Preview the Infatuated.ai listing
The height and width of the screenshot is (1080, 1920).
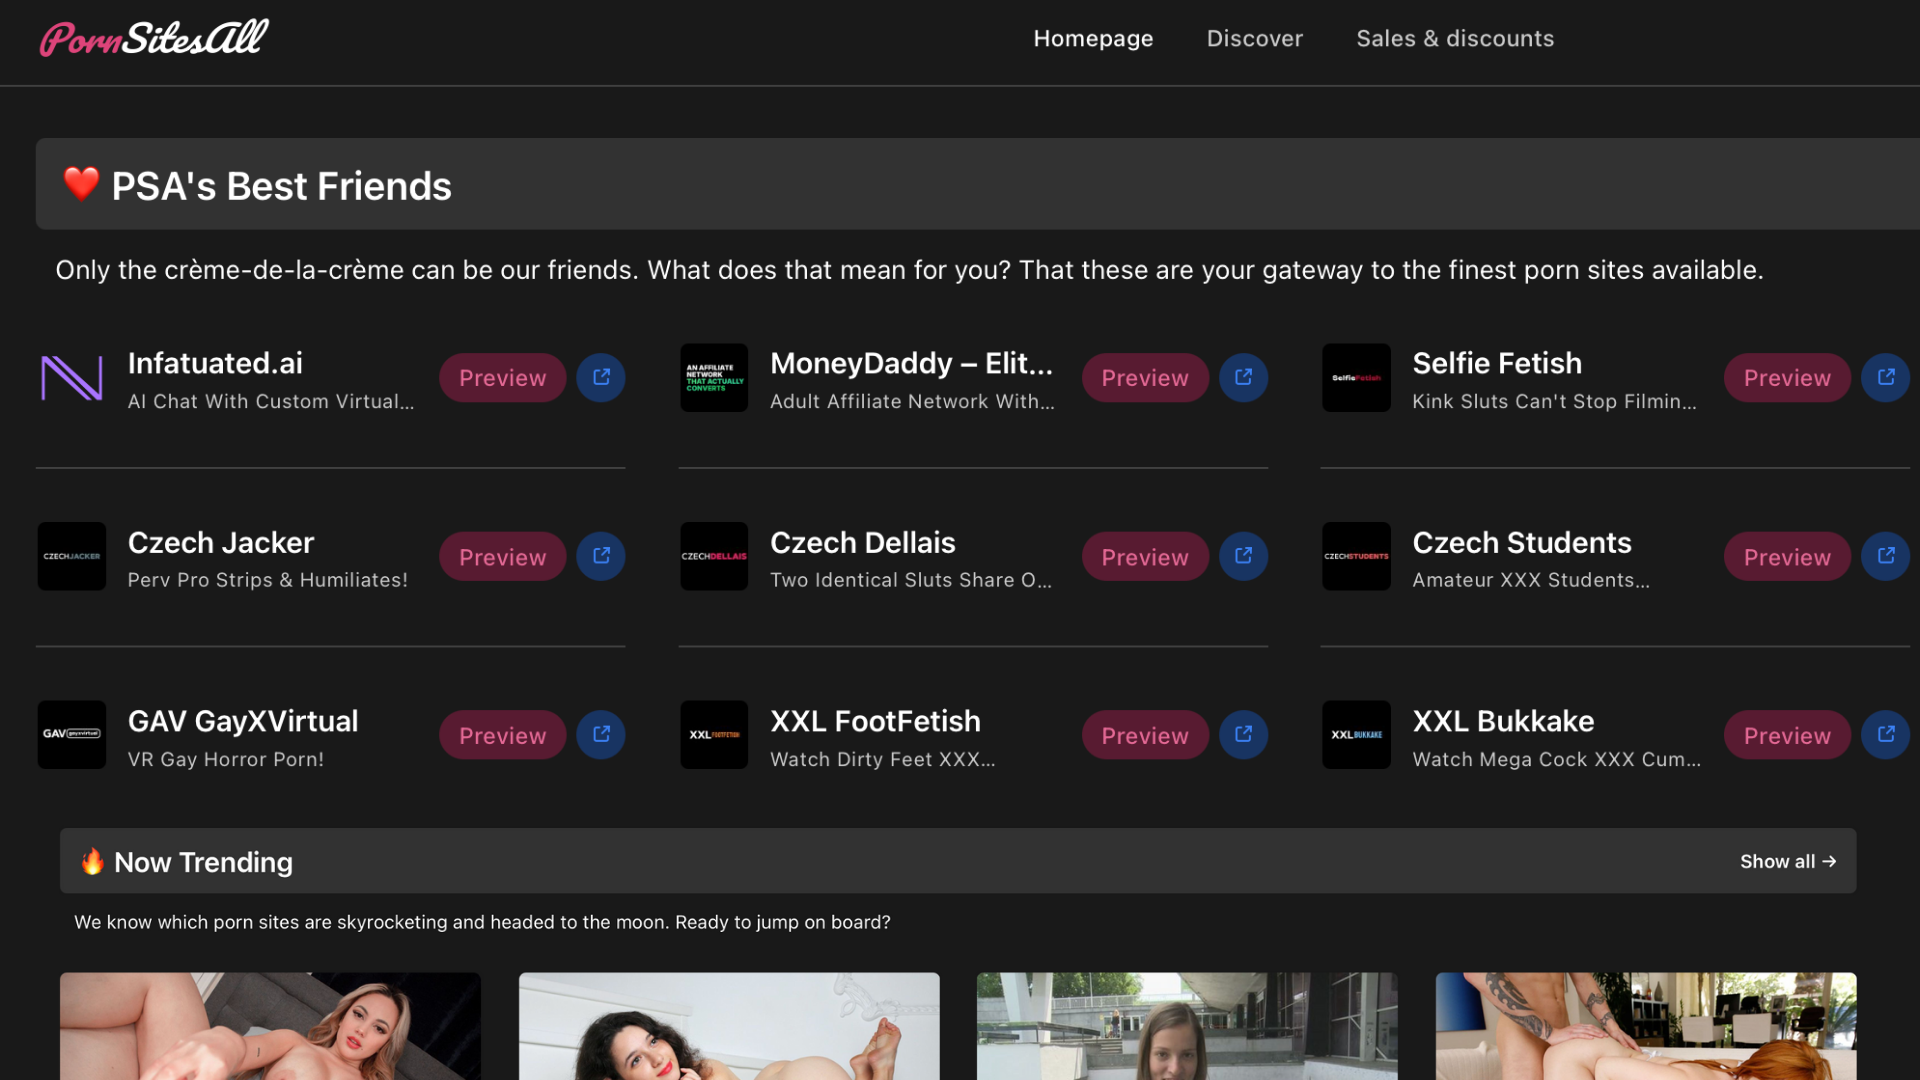503,378
